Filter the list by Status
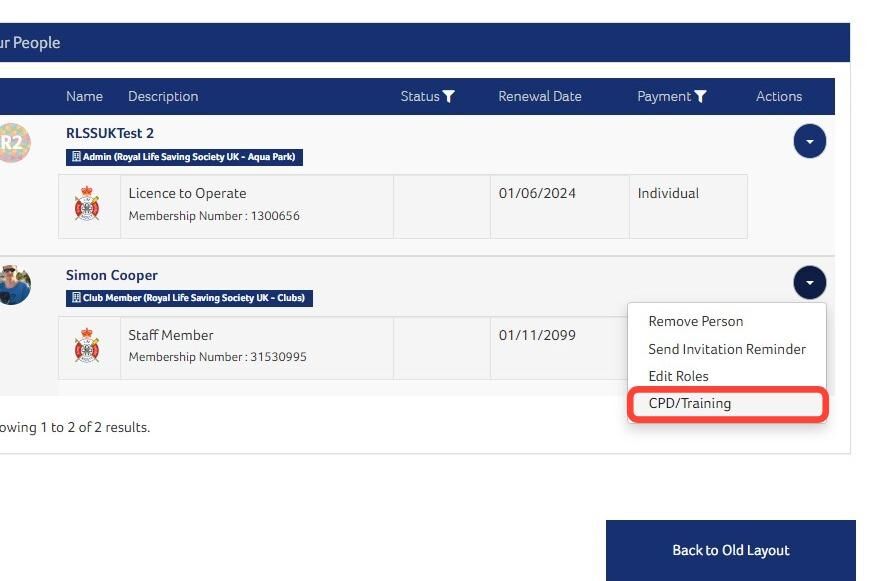Image resolution: width=876 pixels, height=581 pixels. pyautogui.click(x=448, y=97)
